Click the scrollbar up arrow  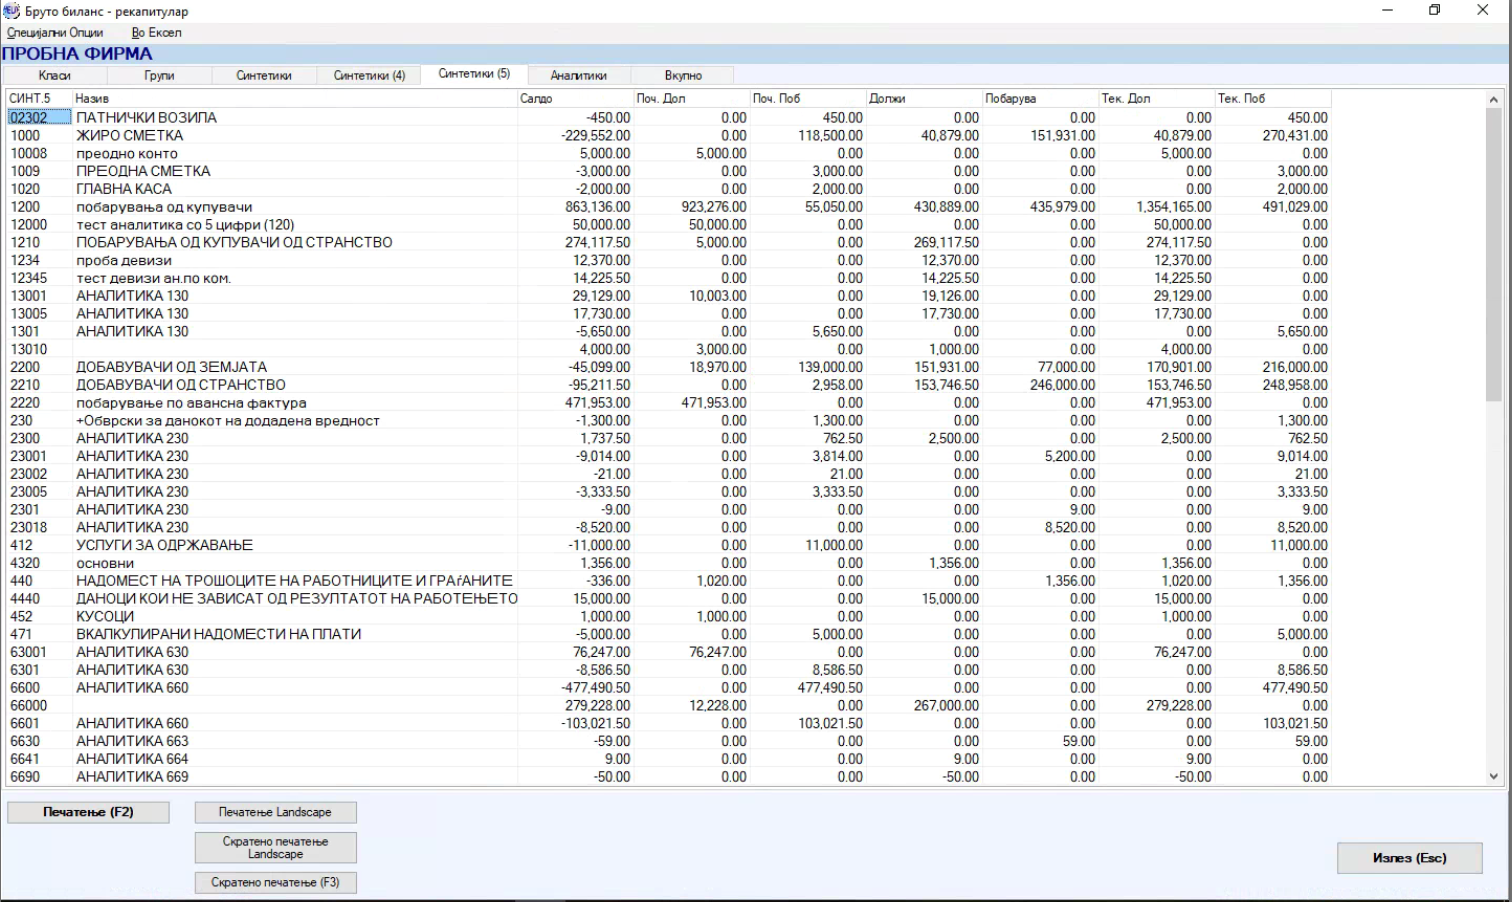point(1494,99)
